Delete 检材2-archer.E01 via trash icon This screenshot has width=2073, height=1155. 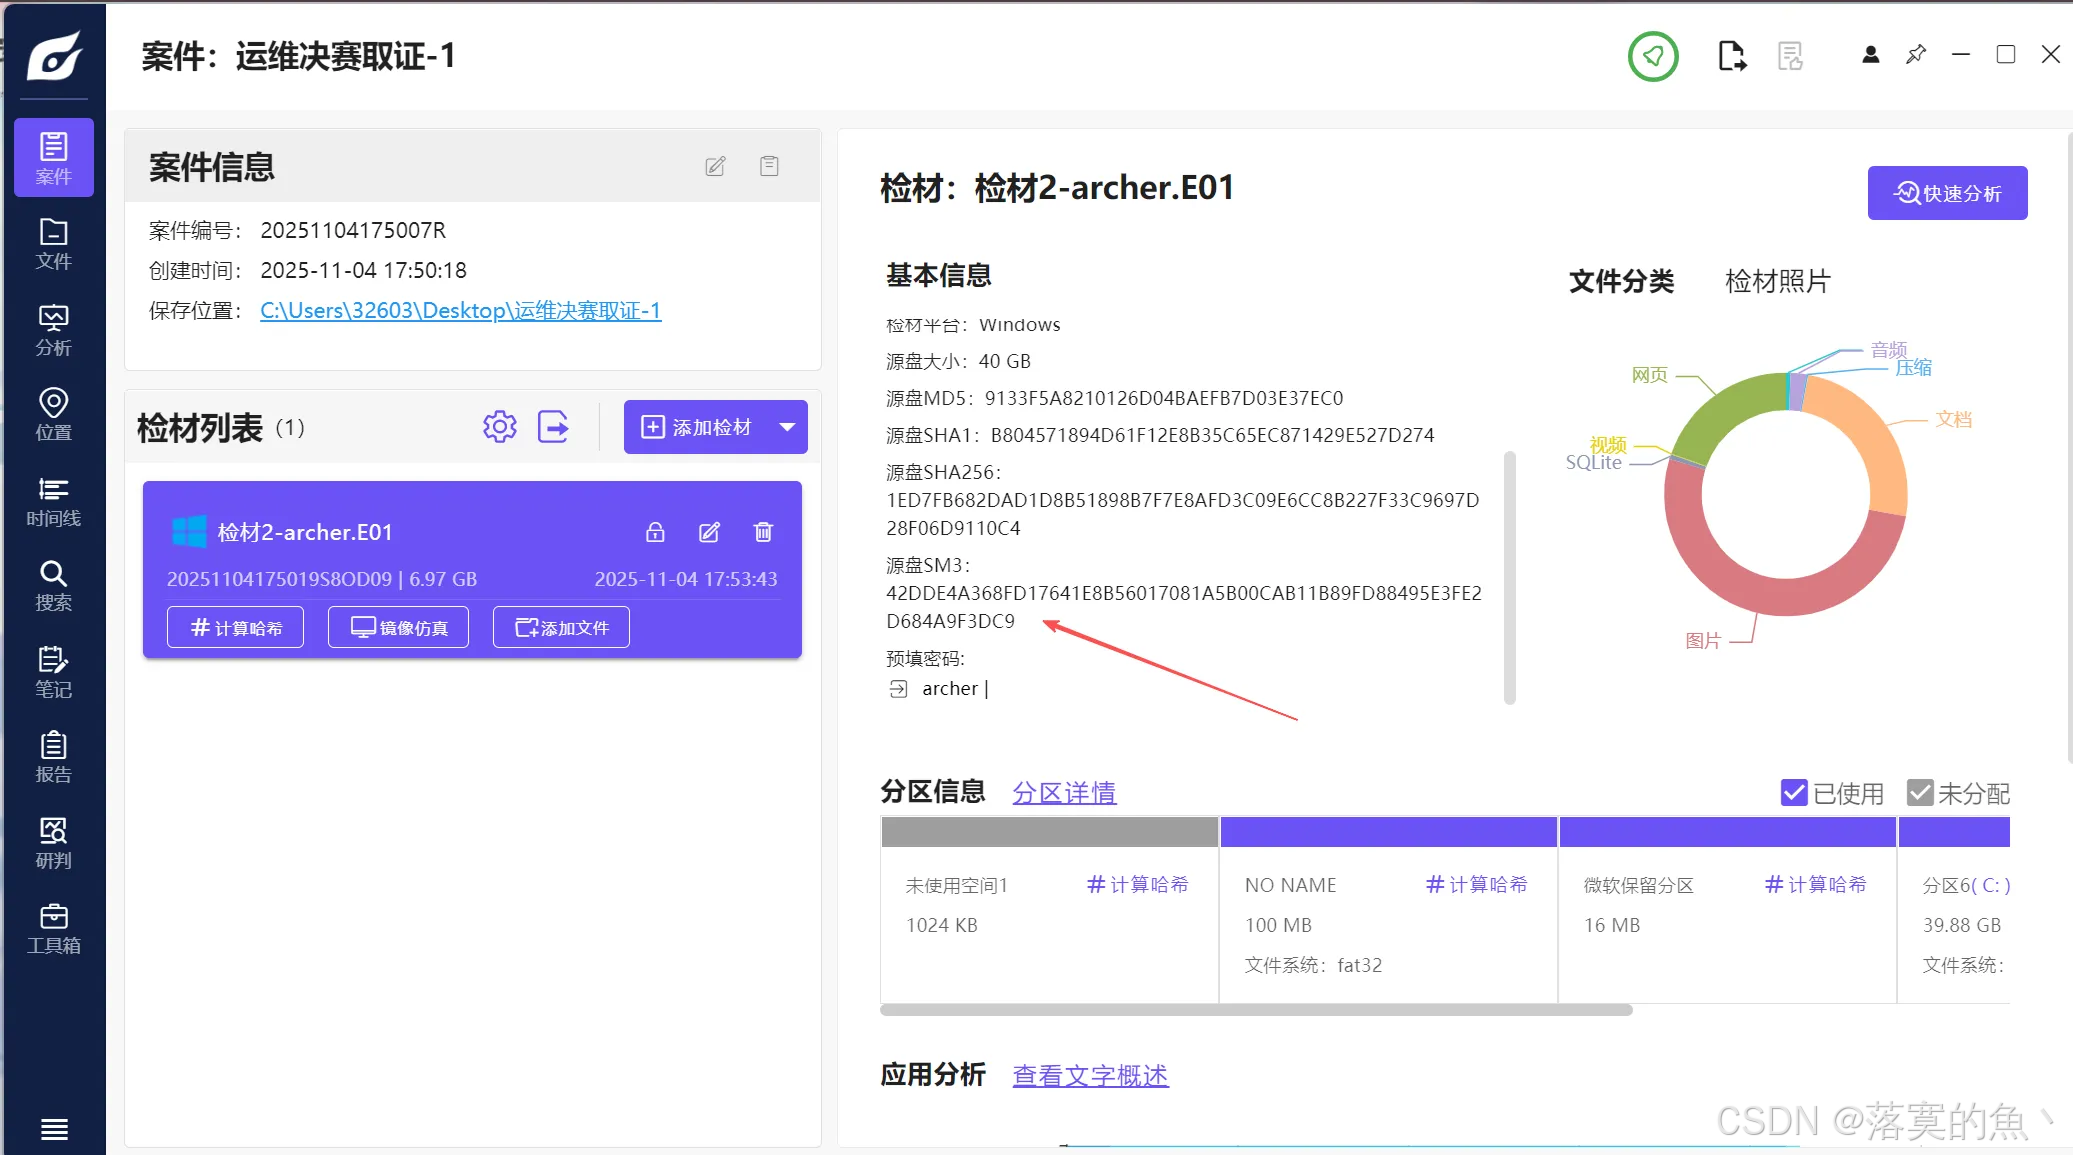[763, 531]
